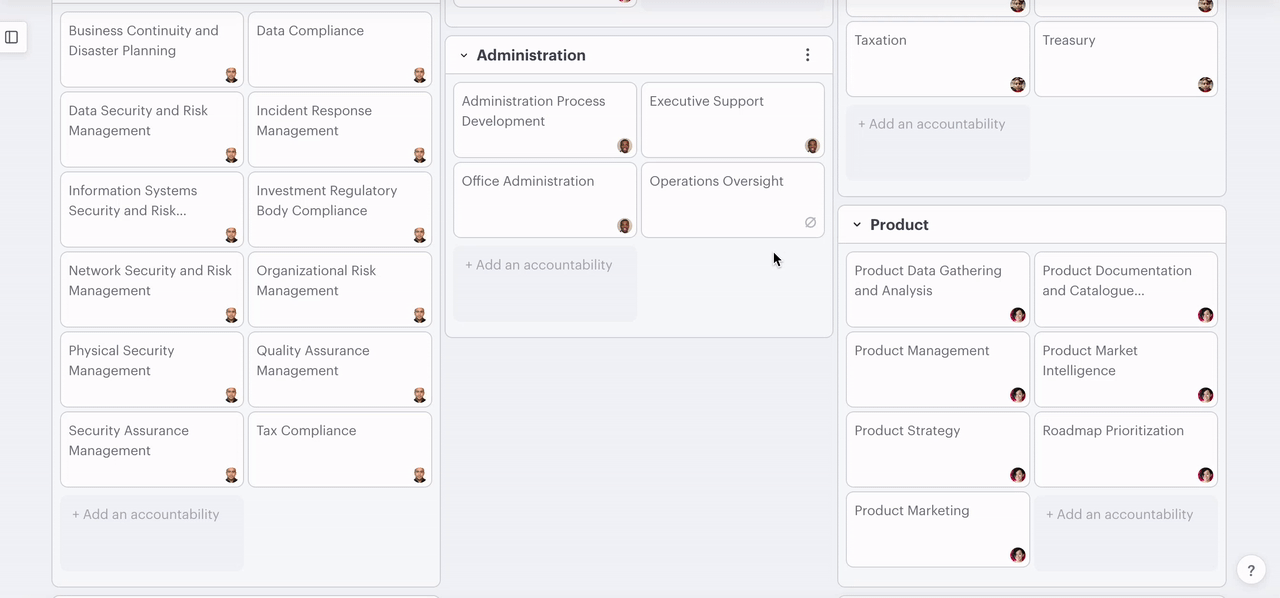Open the Administration three-dot options menu

click(808, 55)
